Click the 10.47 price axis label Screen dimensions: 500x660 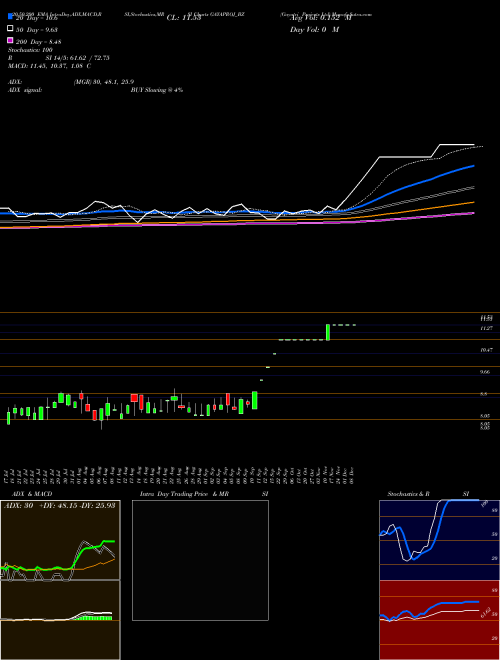click(x=487, y=350)
